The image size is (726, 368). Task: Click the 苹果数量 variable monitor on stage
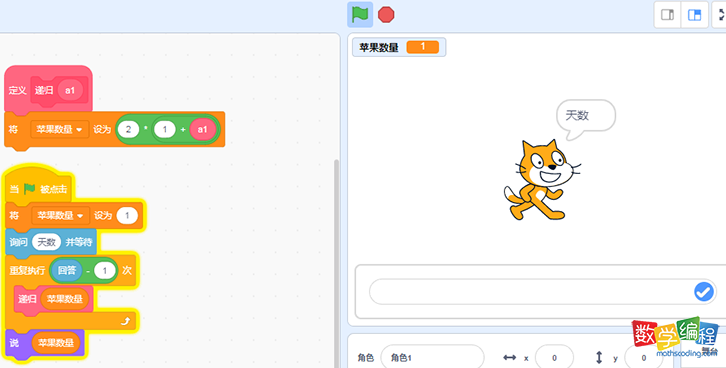pos(399,47)
